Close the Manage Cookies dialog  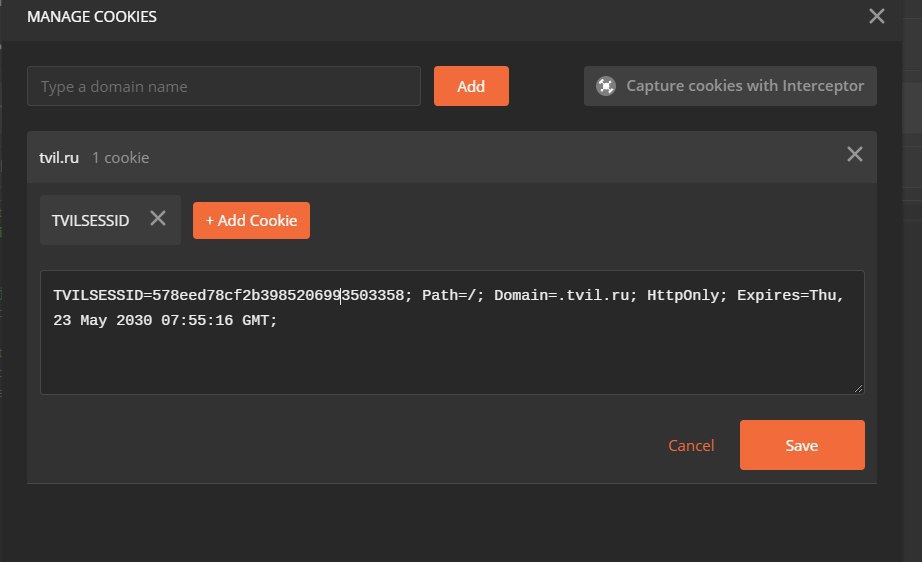click(x=876, y=16)
